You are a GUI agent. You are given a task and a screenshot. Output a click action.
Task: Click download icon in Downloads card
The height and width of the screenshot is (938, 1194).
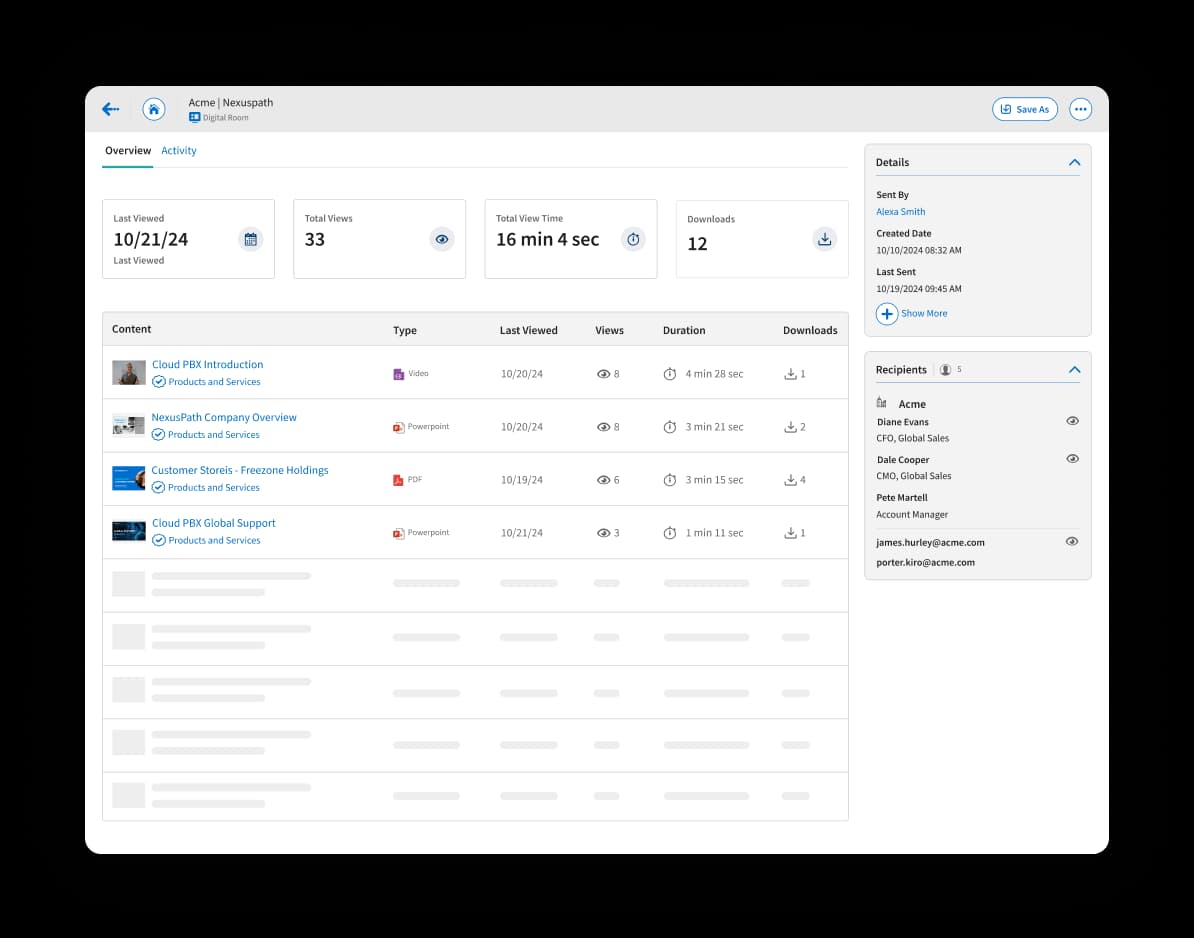click(x=824, y=239)
